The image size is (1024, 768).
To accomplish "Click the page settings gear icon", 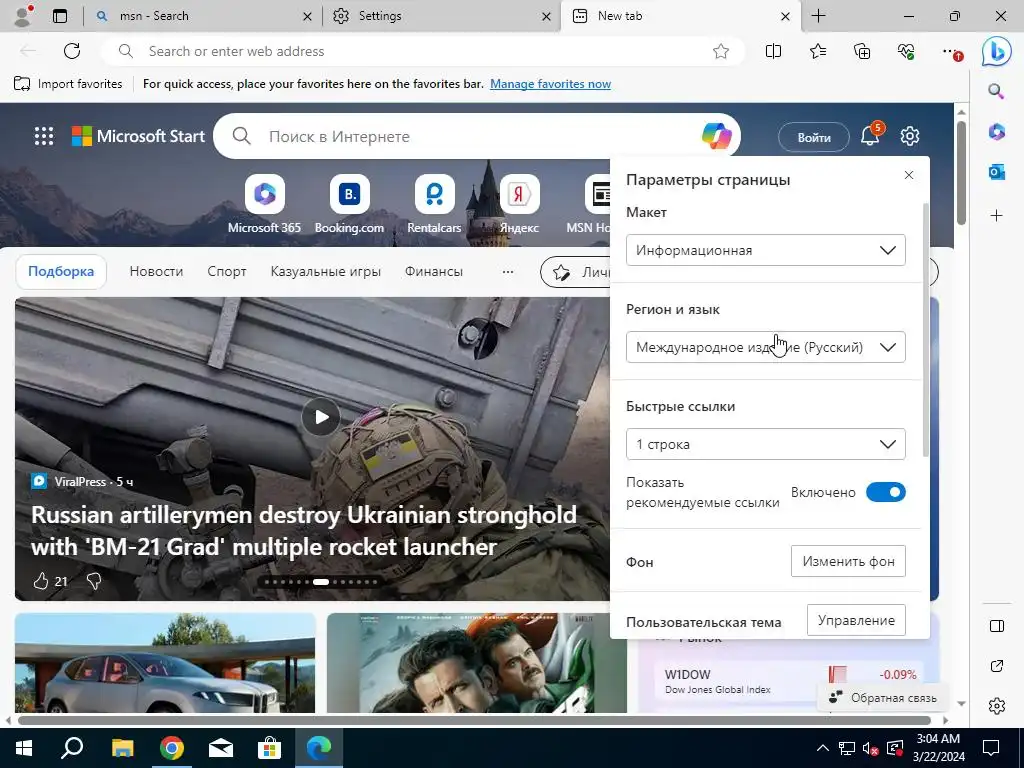I will click(910, 136).
